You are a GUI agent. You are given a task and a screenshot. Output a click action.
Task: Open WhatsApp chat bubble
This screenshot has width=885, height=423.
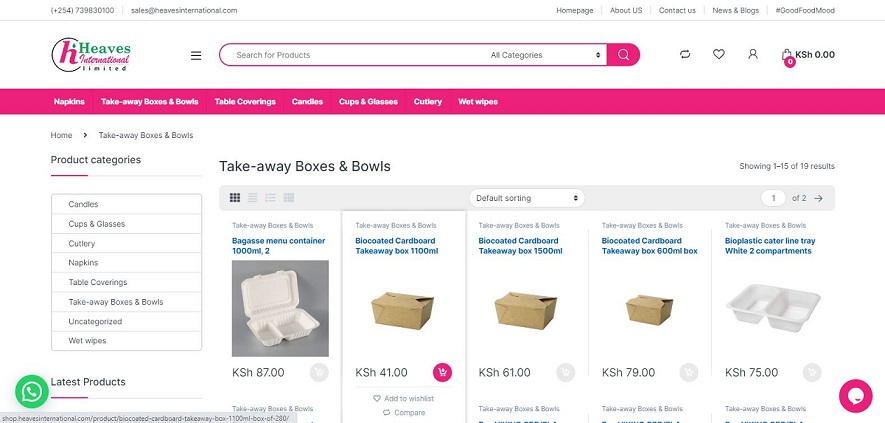(x=33, y=392)
